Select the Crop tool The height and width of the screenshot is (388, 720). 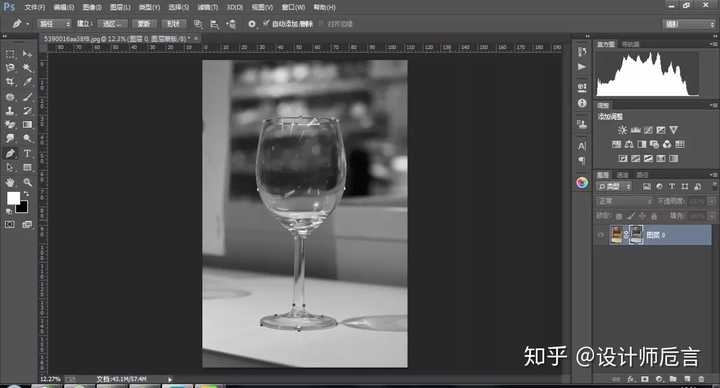(10, 82)
